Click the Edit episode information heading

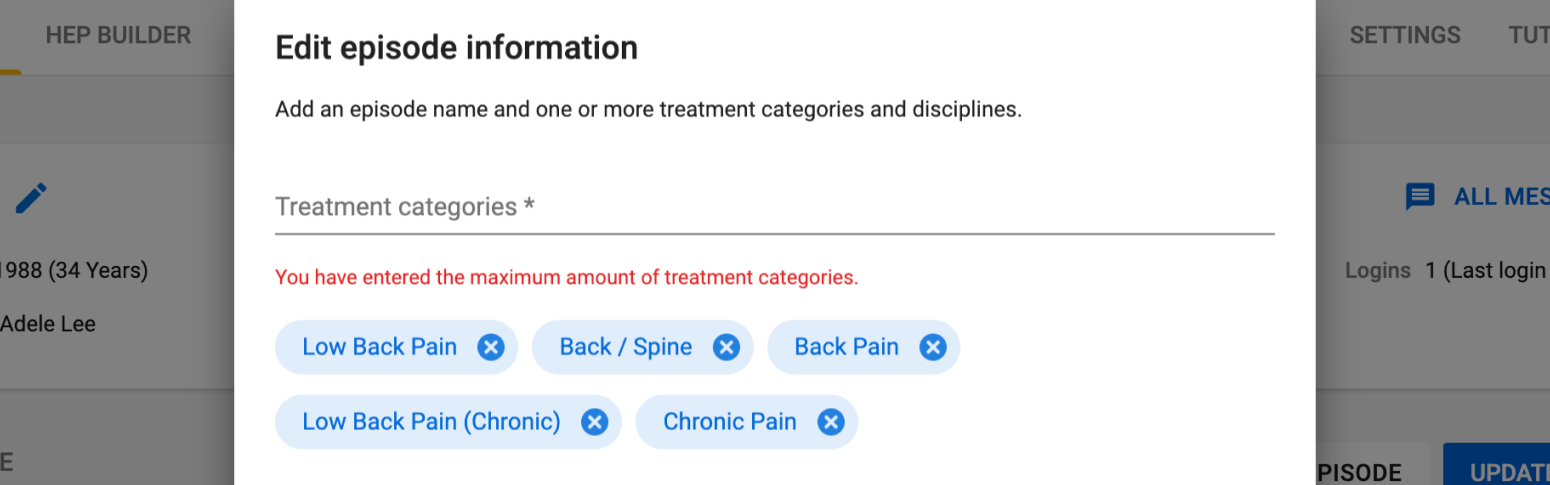(x=456, y=47)
